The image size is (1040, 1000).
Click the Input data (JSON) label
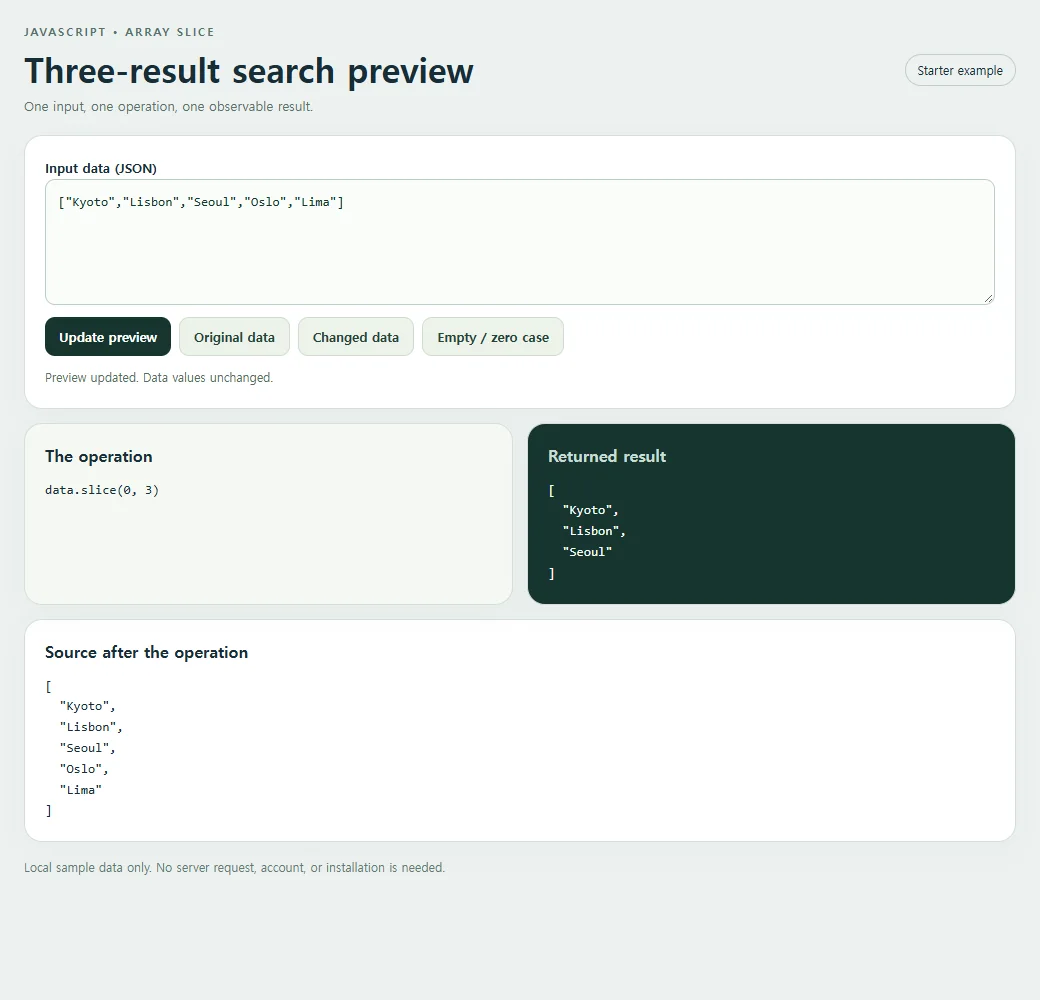[x=101, y=168]
